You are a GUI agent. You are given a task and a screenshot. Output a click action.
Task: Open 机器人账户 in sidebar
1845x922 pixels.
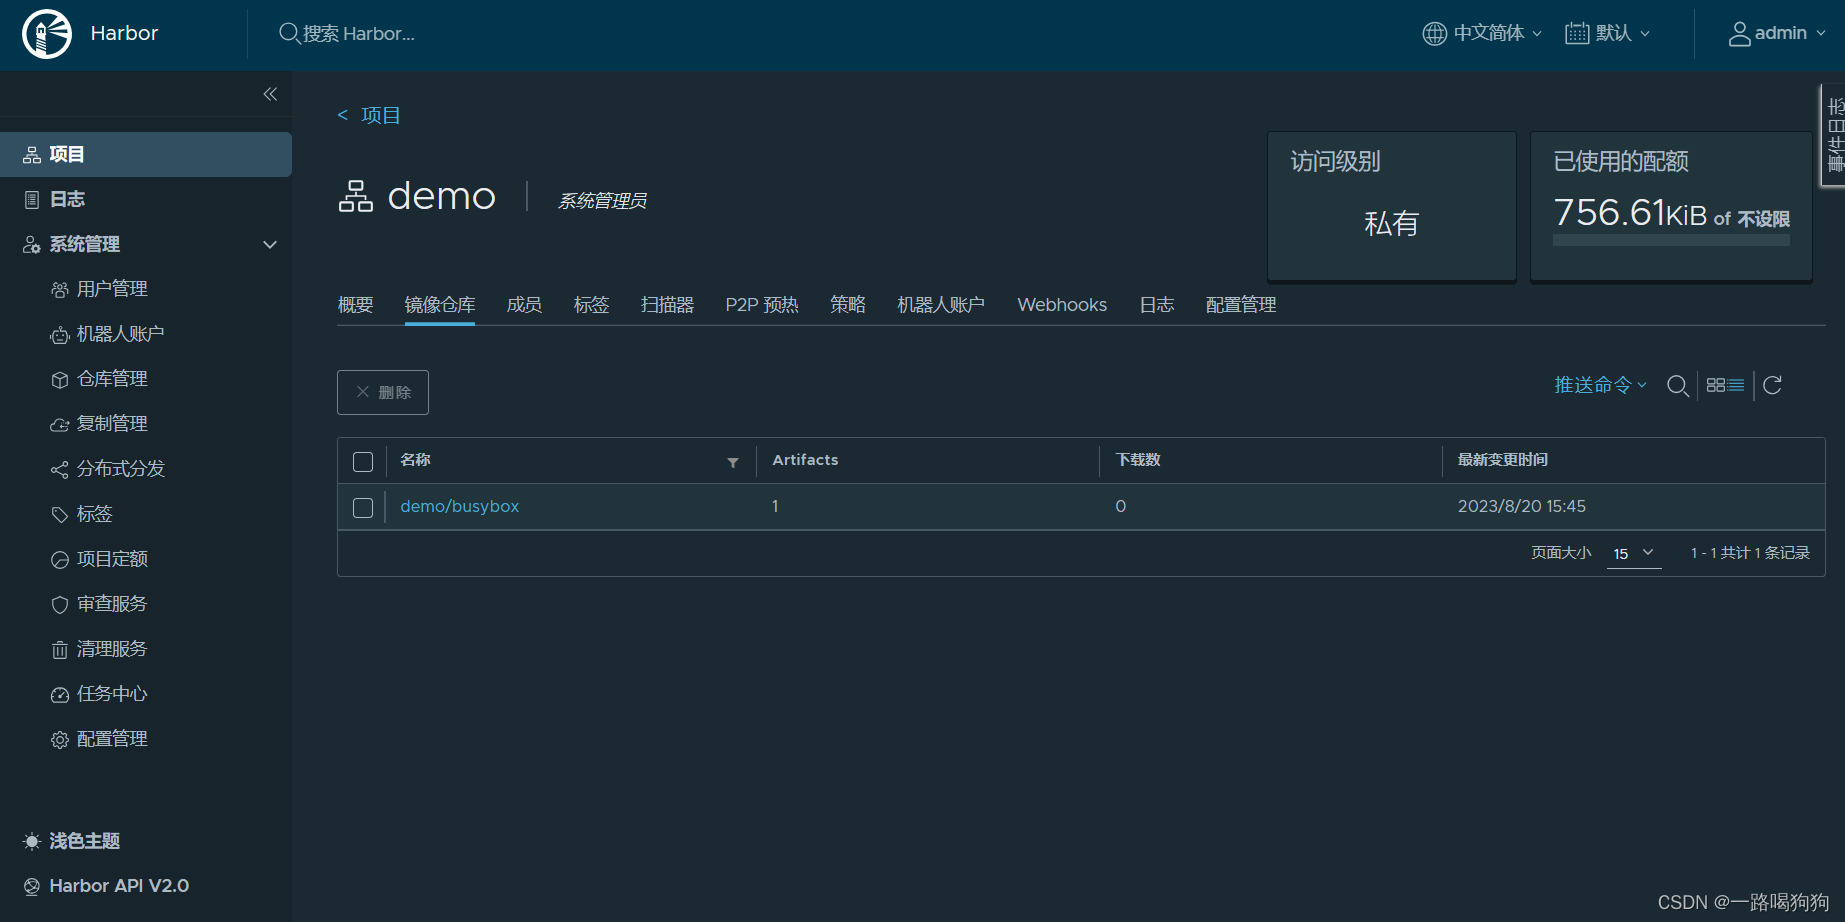point(120,334)
